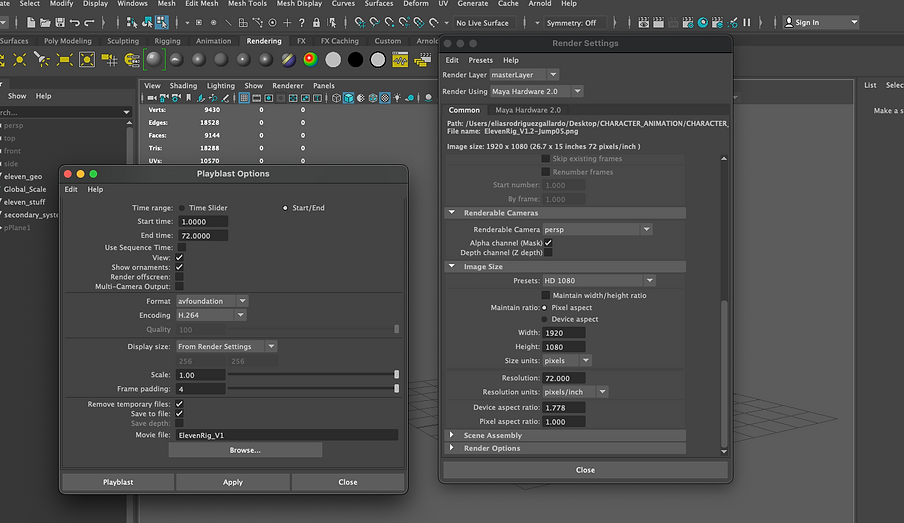Create an area light from Rendering shelf
This screenshot has height=523, width=904.
[64, 59]
